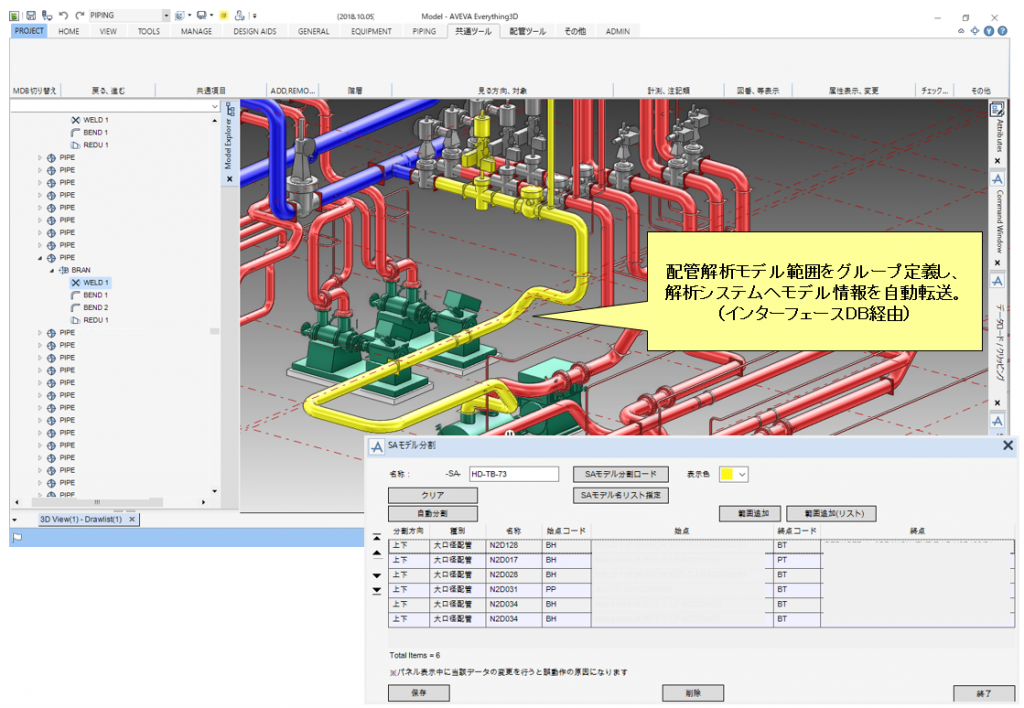
Task: Click the 始点コード column header
Action: pyautogui.click(x=566, y=531)
